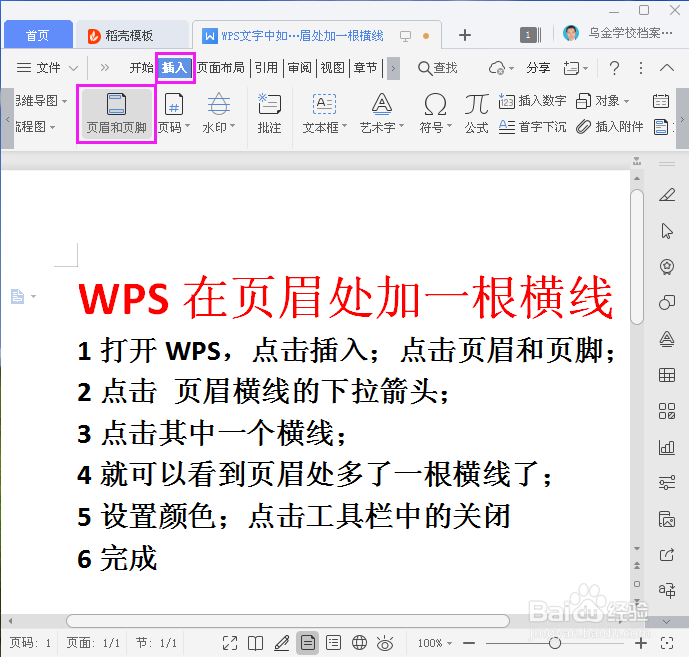Select the cursor selection tool in sidebar

667,231
